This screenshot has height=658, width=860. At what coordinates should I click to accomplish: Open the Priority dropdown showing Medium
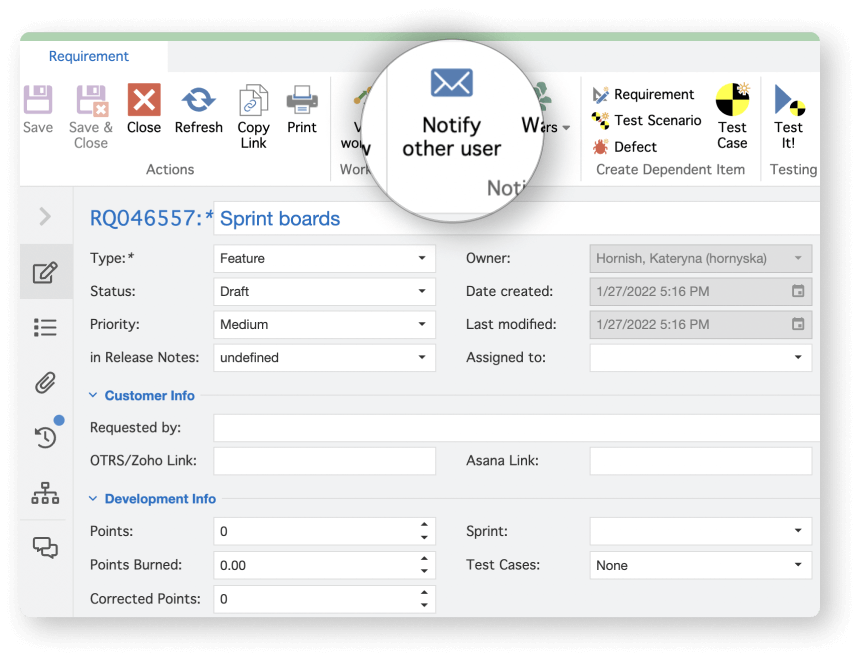(x=324, y=324)
